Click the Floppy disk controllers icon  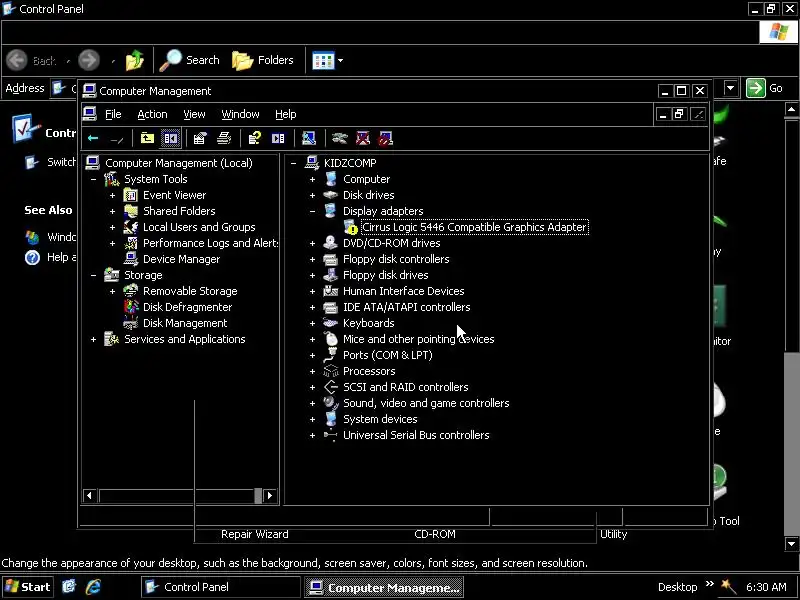331,259
